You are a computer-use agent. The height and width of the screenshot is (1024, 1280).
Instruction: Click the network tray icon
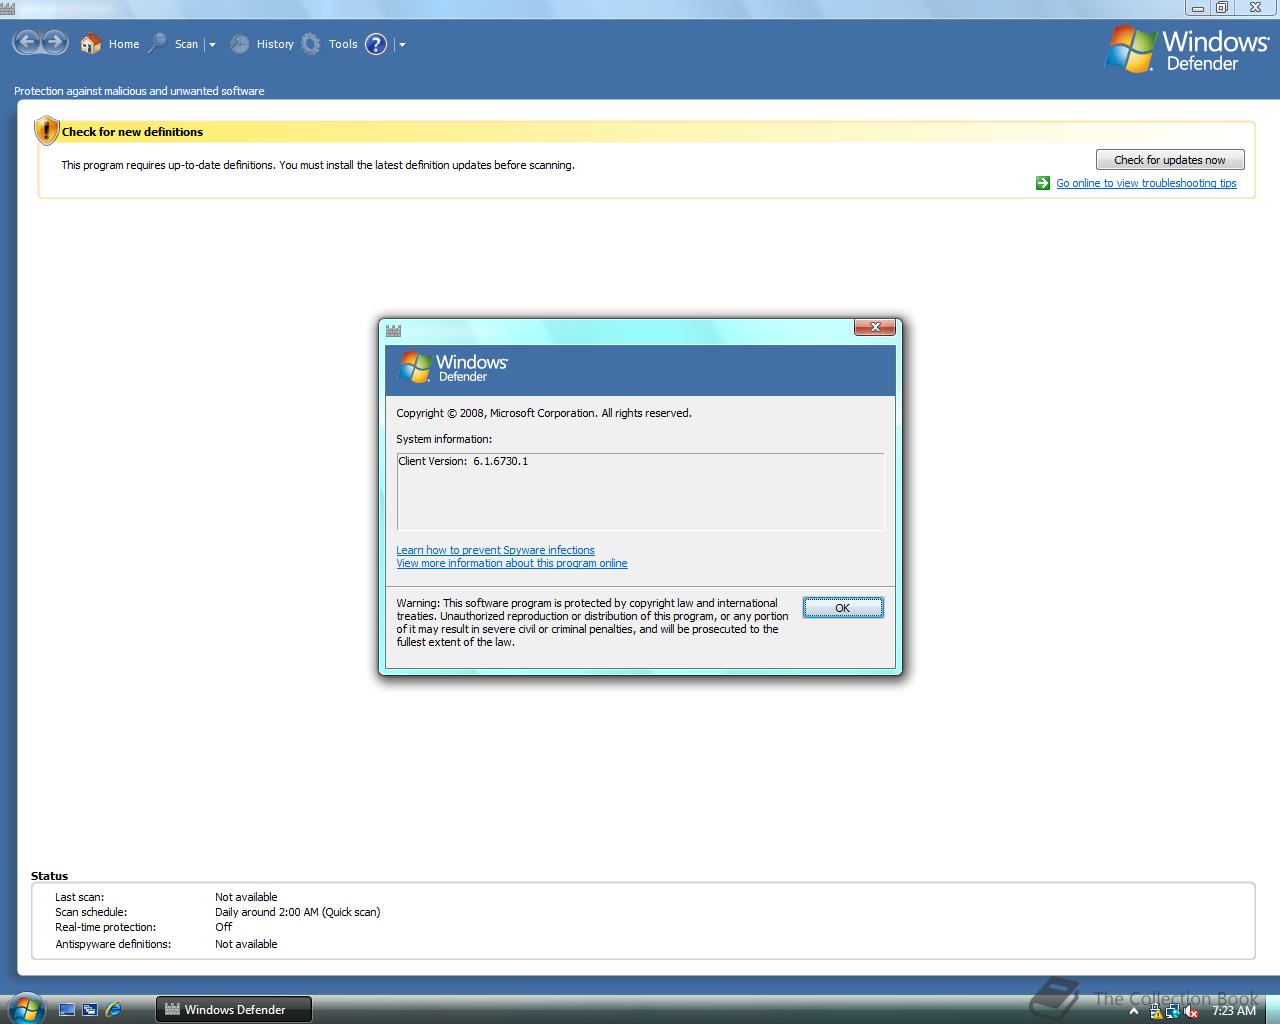1173,1011
